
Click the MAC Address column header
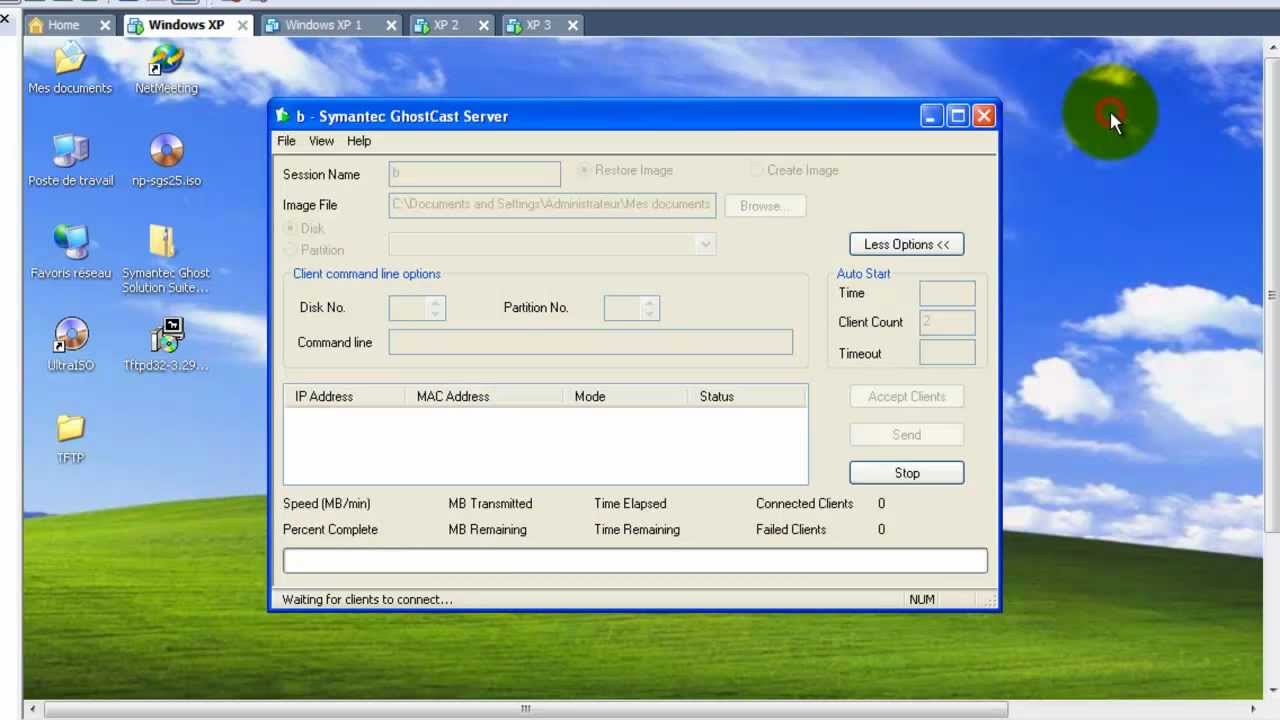(484, 397)
